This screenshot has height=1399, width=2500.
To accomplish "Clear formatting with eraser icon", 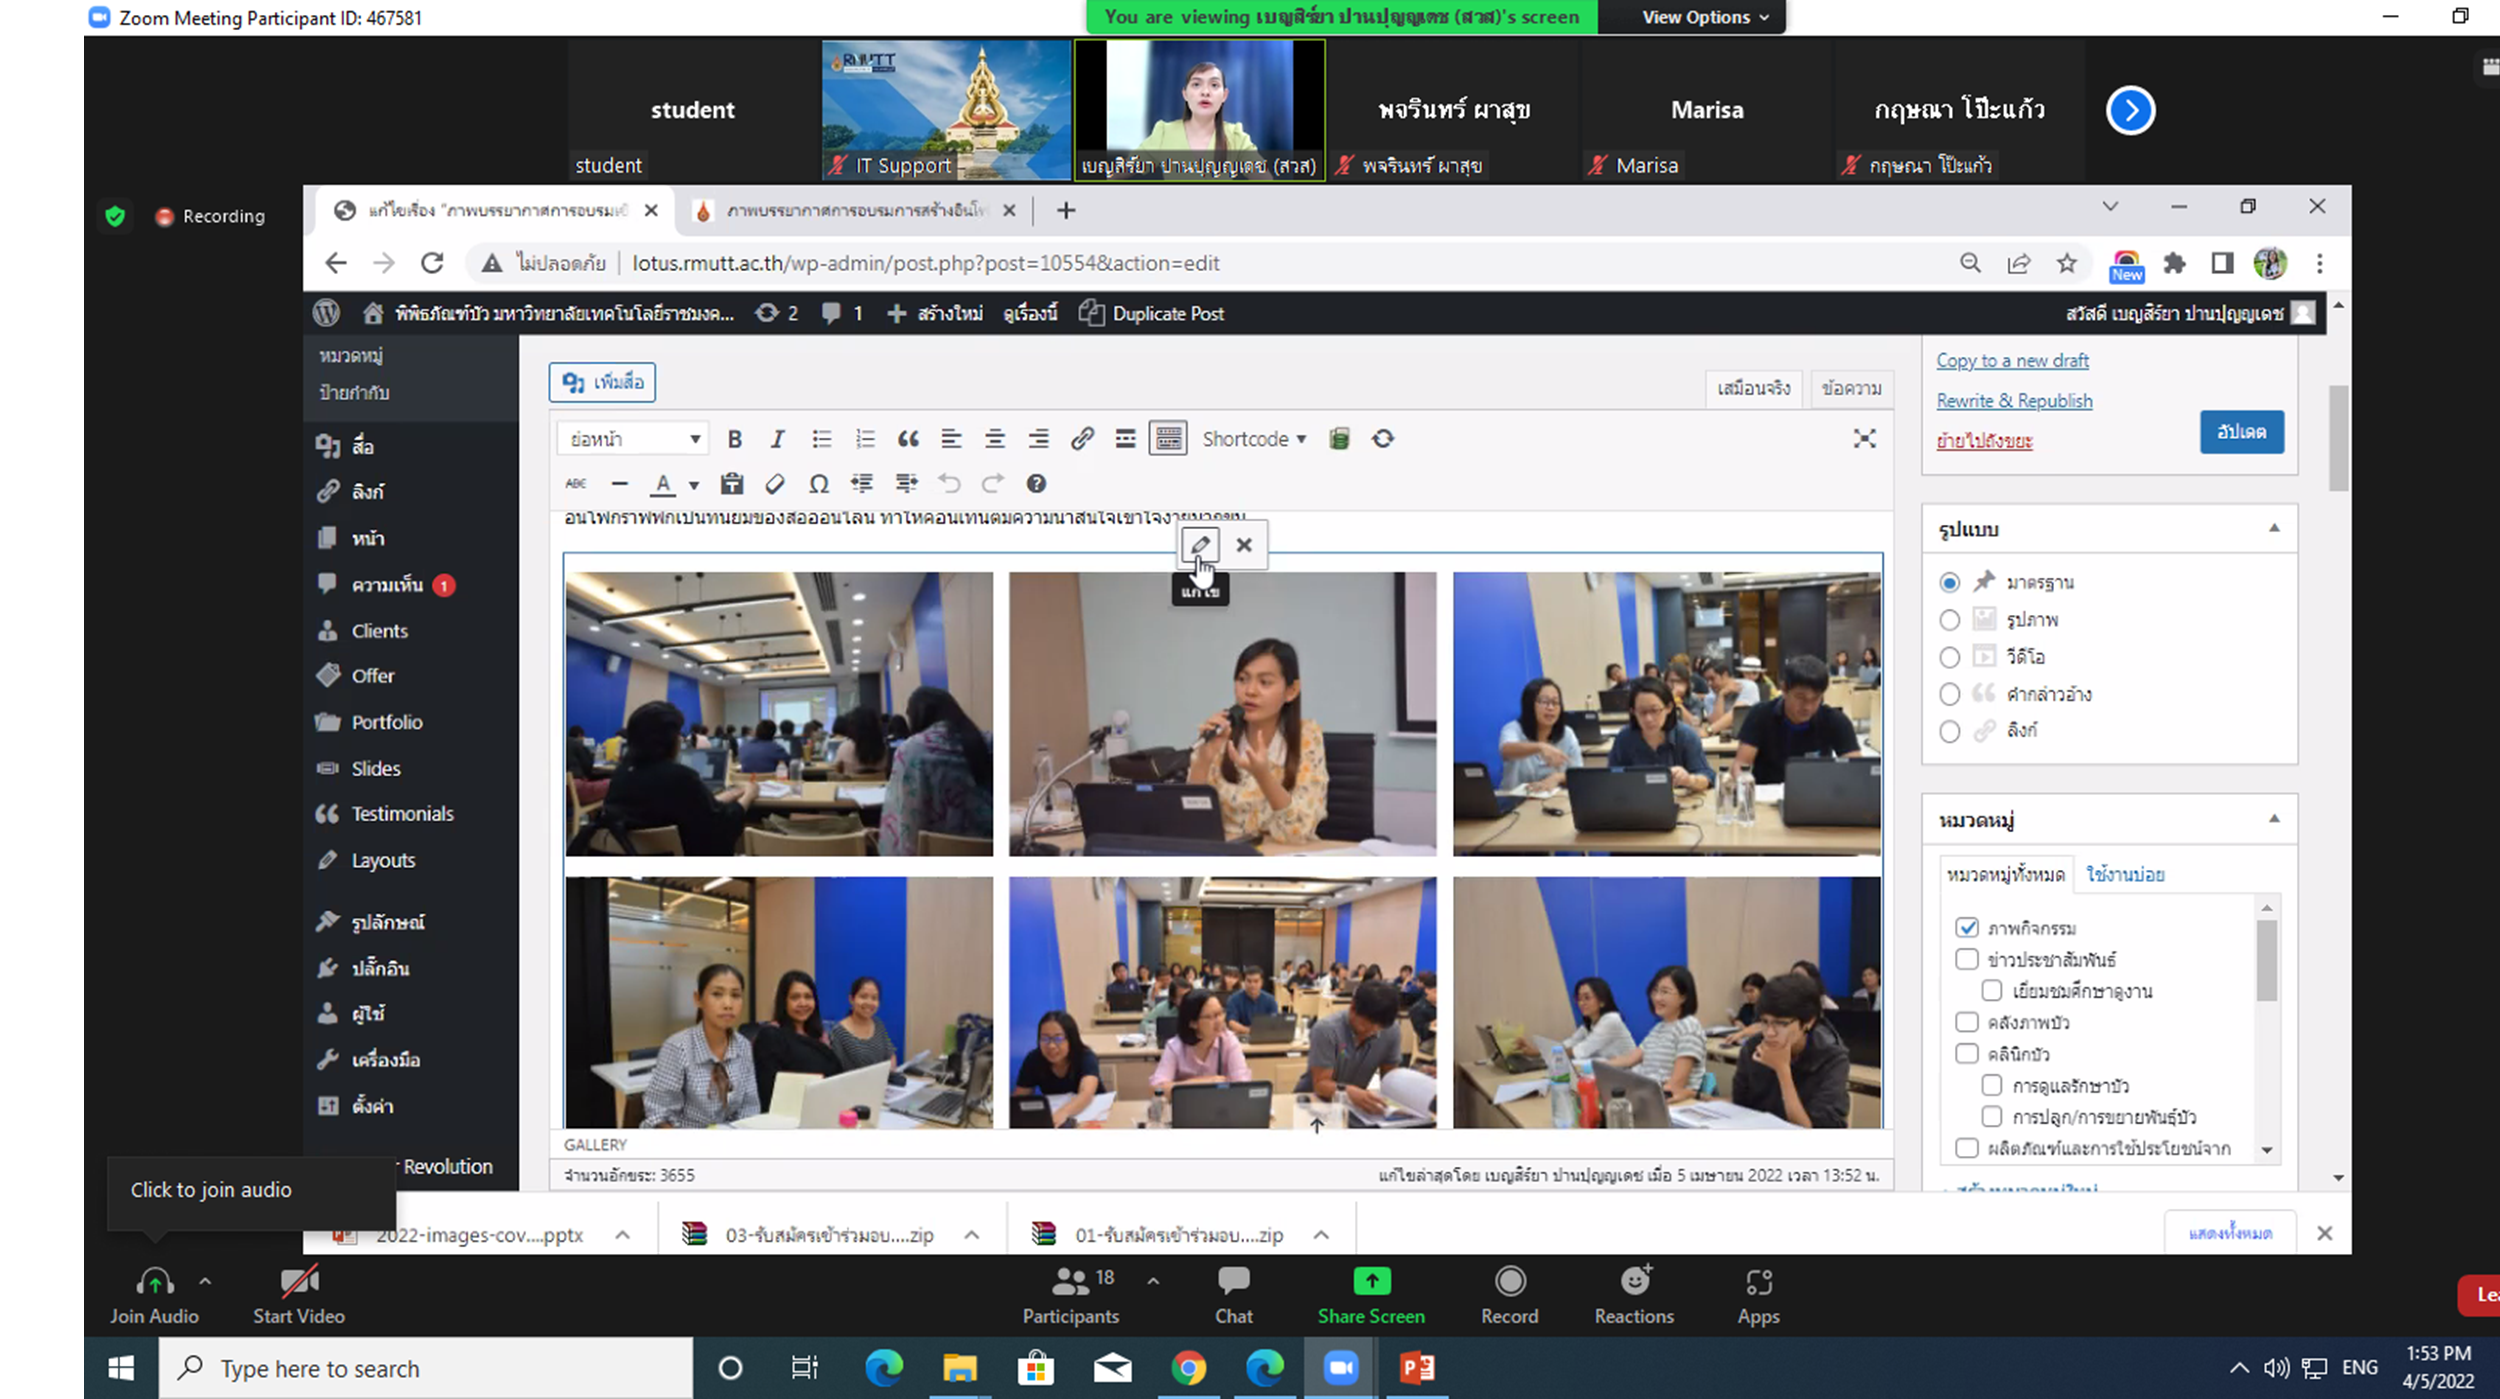I will point(775,484).
